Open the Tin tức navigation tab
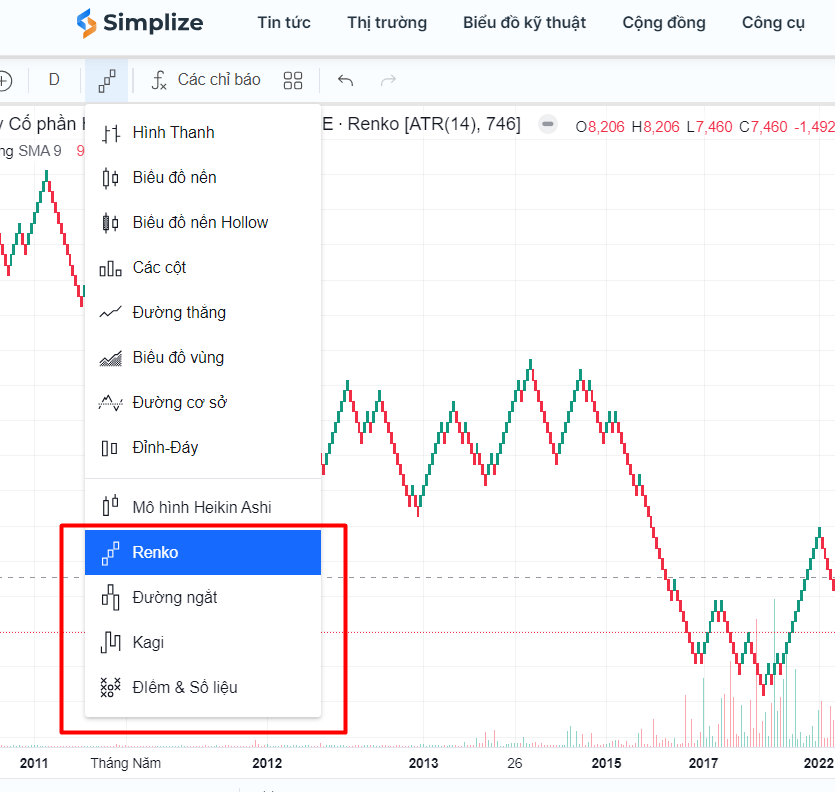 [284, 23]
